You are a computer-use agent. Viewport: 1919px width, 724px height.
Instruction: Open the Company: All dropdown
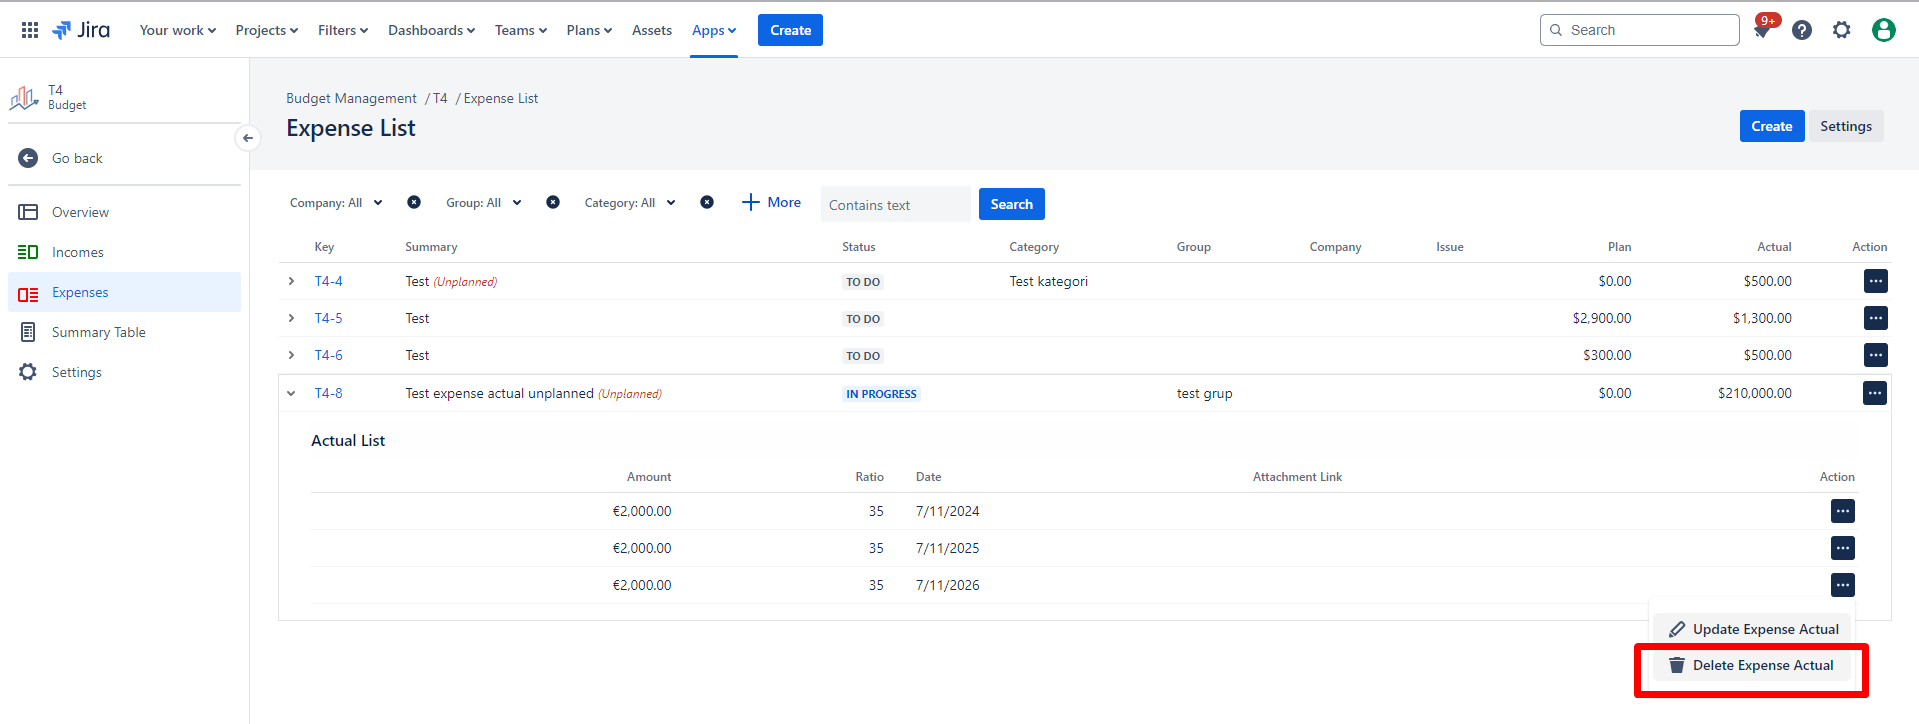[x=337, y=203]
